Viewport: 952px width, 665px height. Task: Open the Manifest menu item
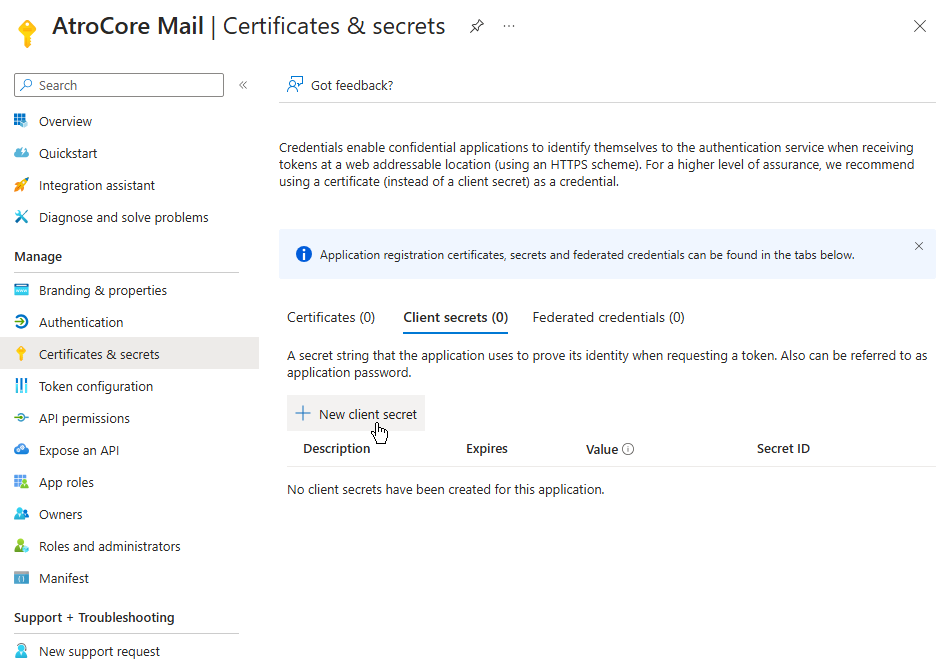coord(64,578)
